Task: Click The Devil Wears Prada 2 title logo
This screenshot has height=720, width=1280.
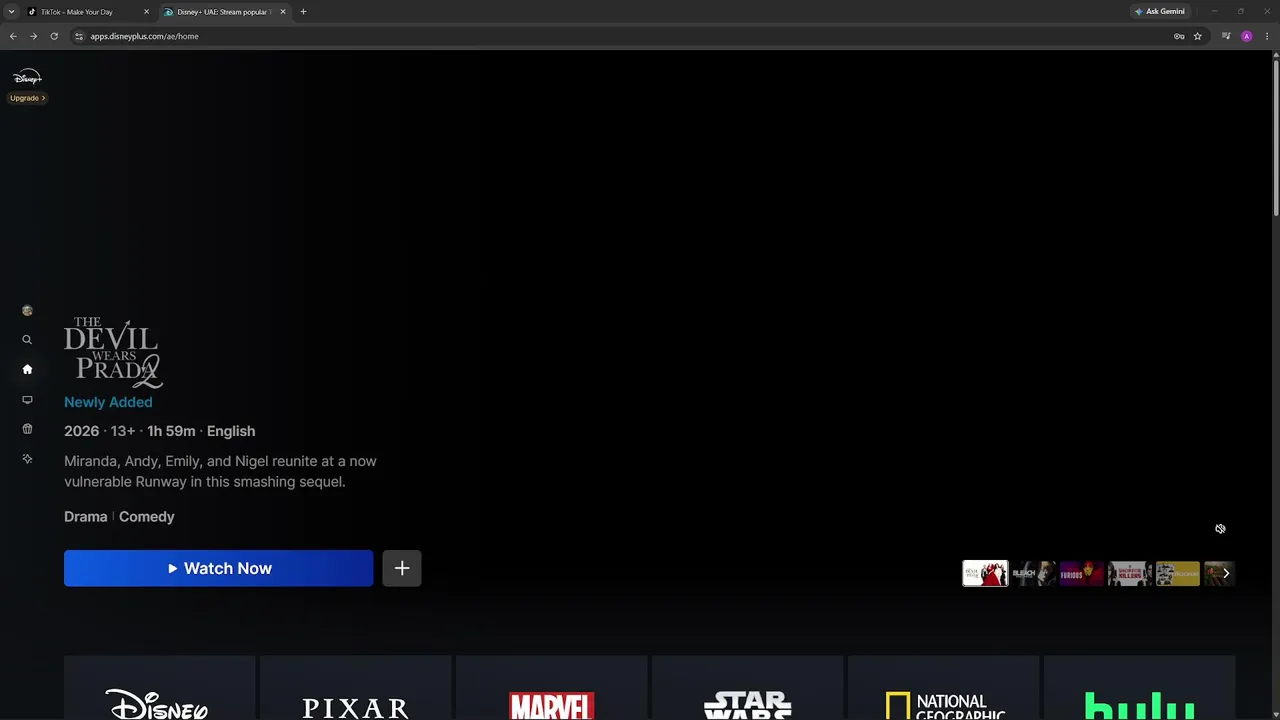Action: [x=113, y=352]
